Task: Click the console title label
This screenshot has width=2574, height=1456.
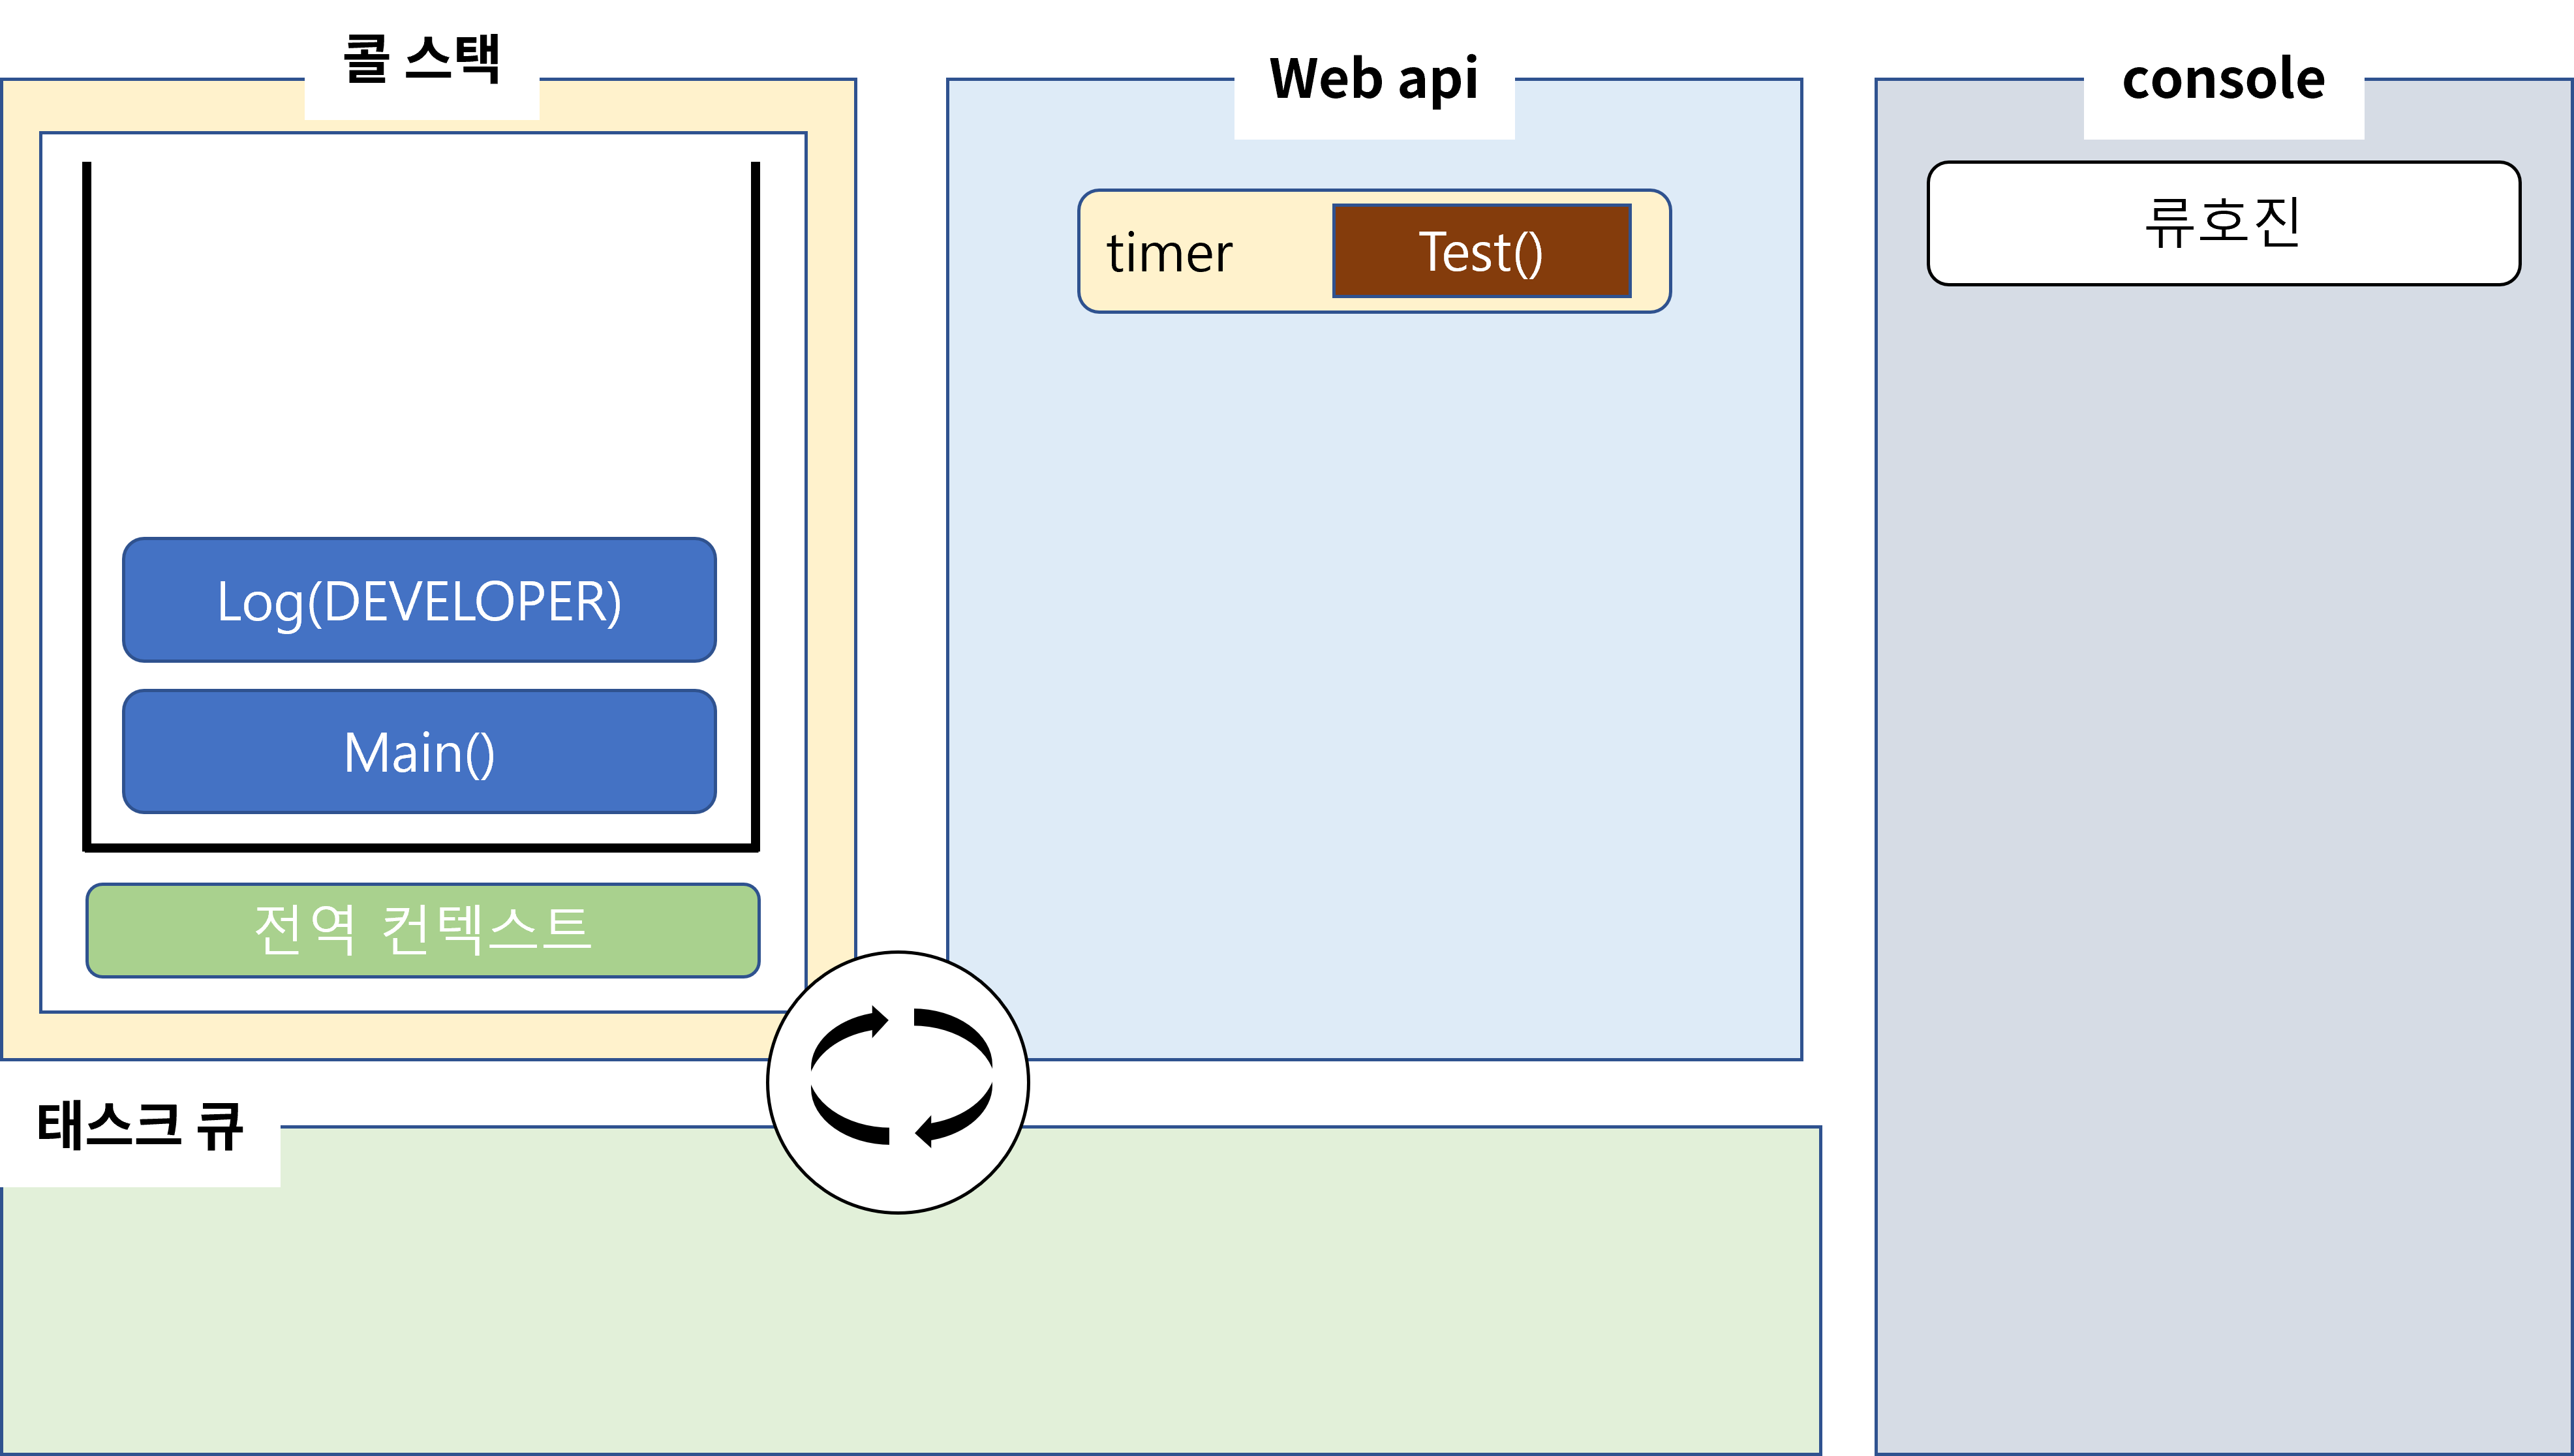Action: [x=2223, y=79]
